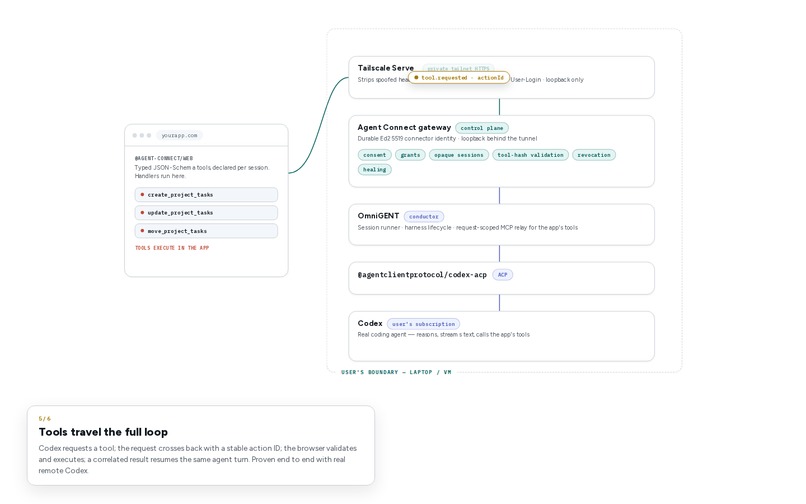Click the OmniGENT heading
806x504 pixels.
(378, 215)
